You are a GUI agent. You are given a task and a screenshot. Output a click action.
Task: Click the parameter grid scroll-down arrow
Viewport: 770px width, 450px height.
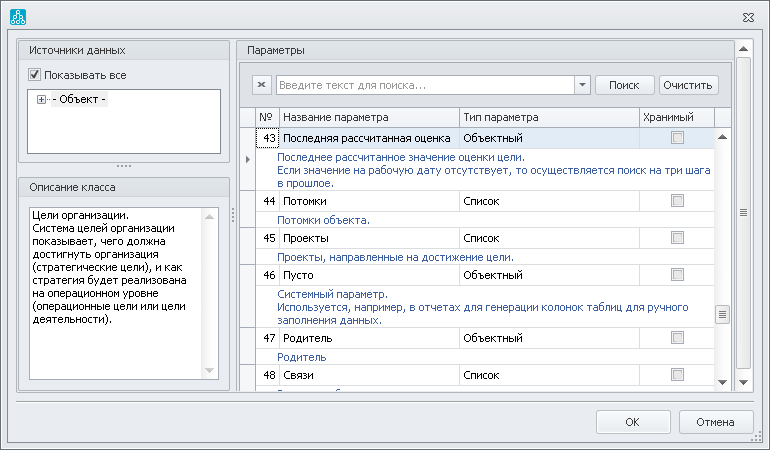[722, 382]
